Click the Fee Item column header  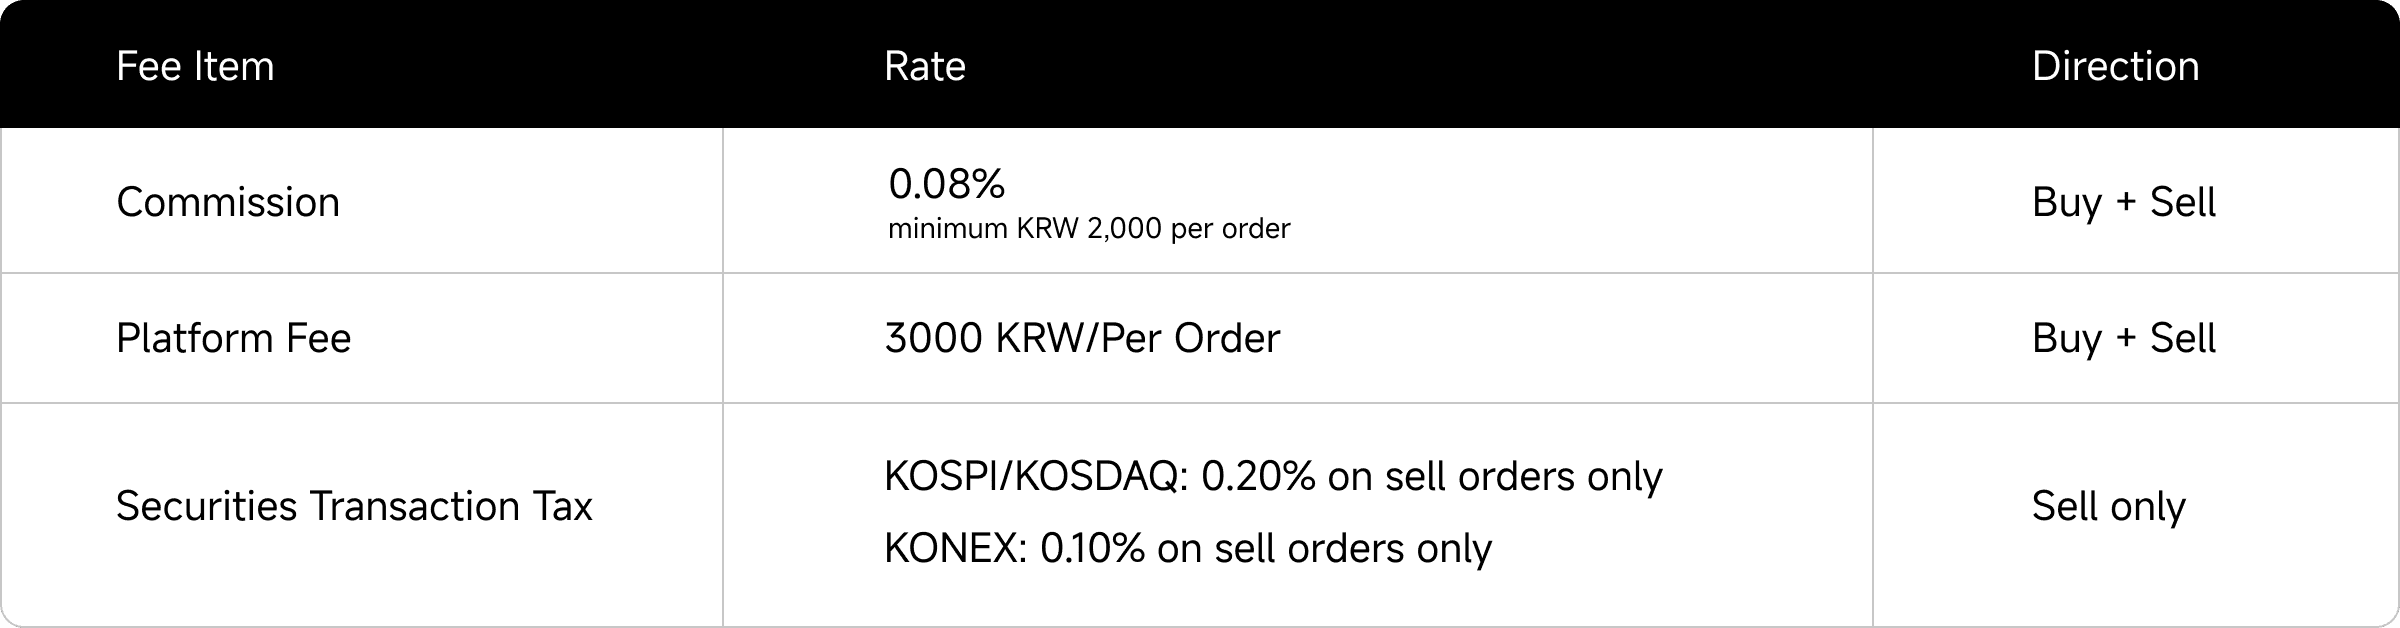point(195,66)
